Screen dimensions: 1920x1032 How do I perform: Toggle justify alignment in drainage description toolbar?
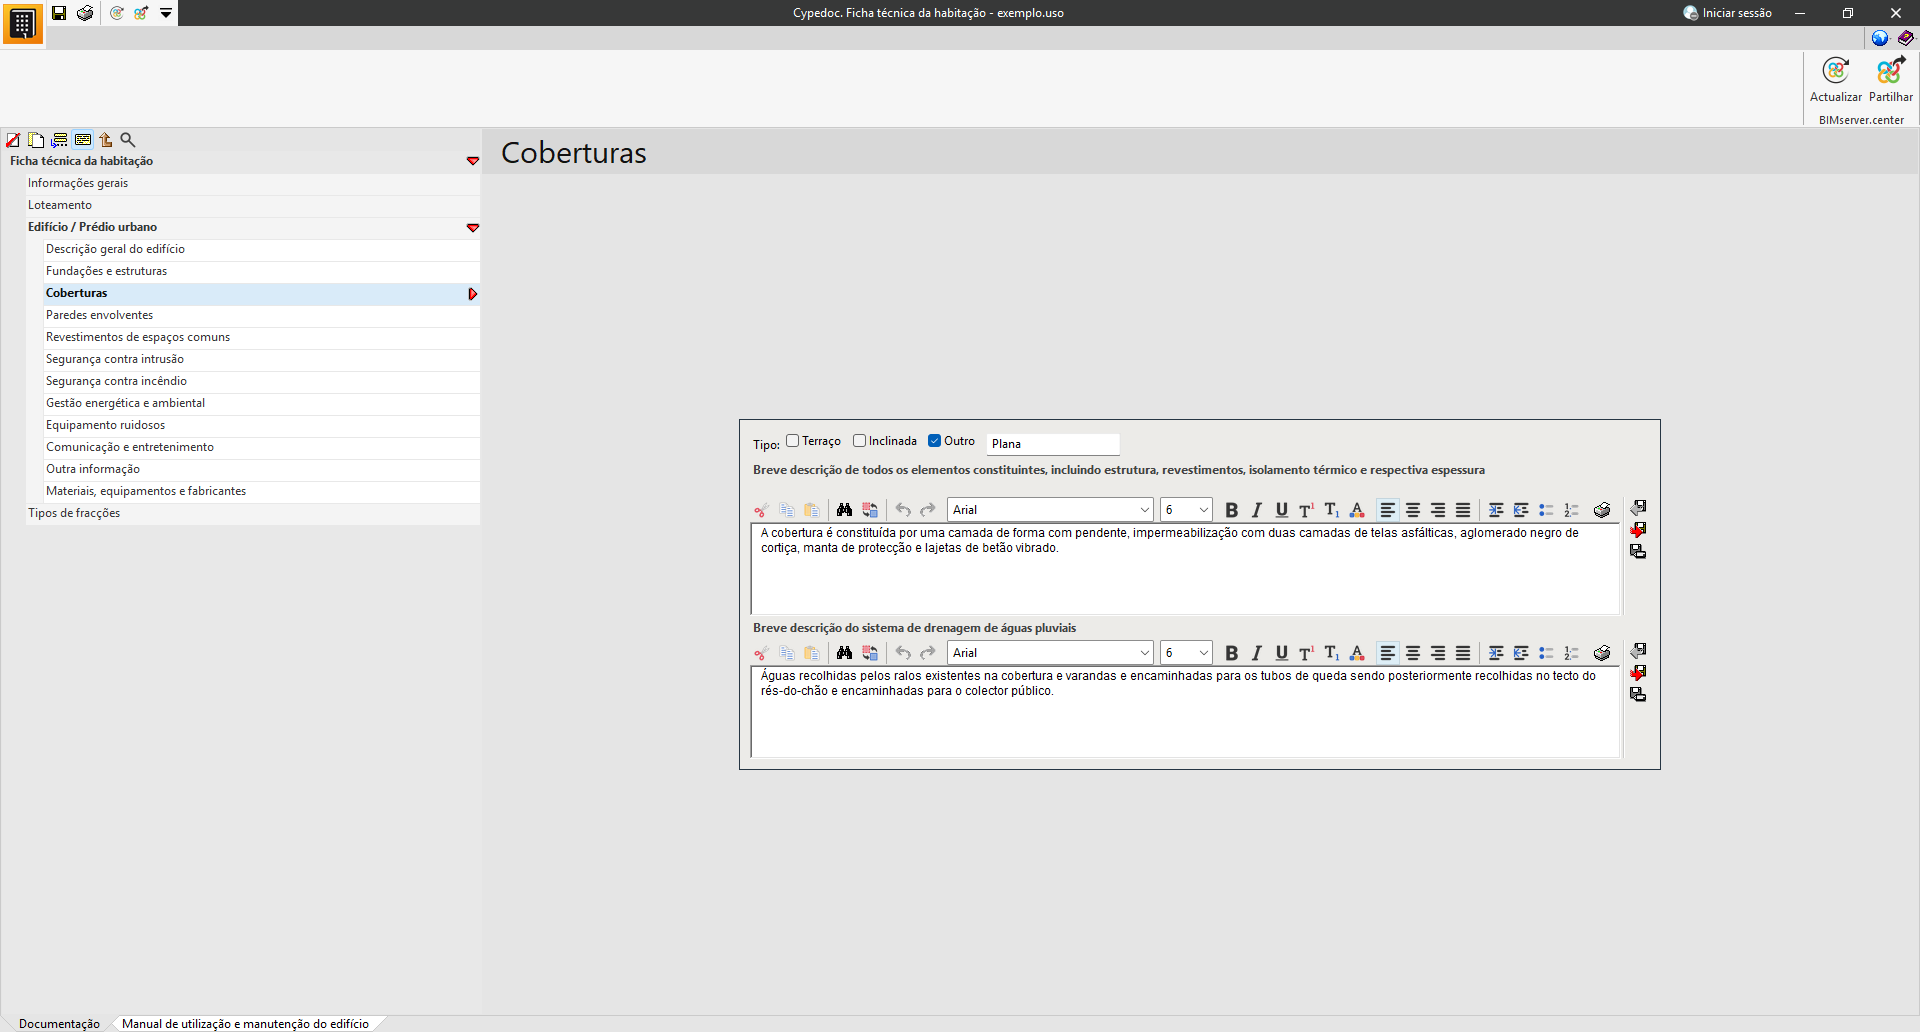[1463, 653]
